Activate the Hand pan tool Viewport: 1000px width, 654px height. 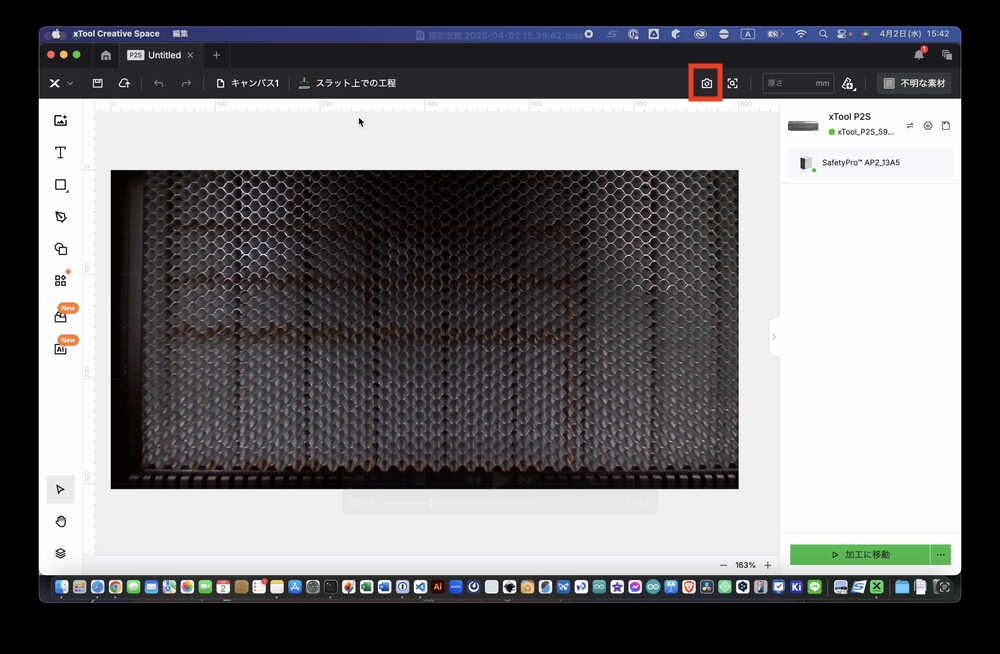click(x=60, y=521)
